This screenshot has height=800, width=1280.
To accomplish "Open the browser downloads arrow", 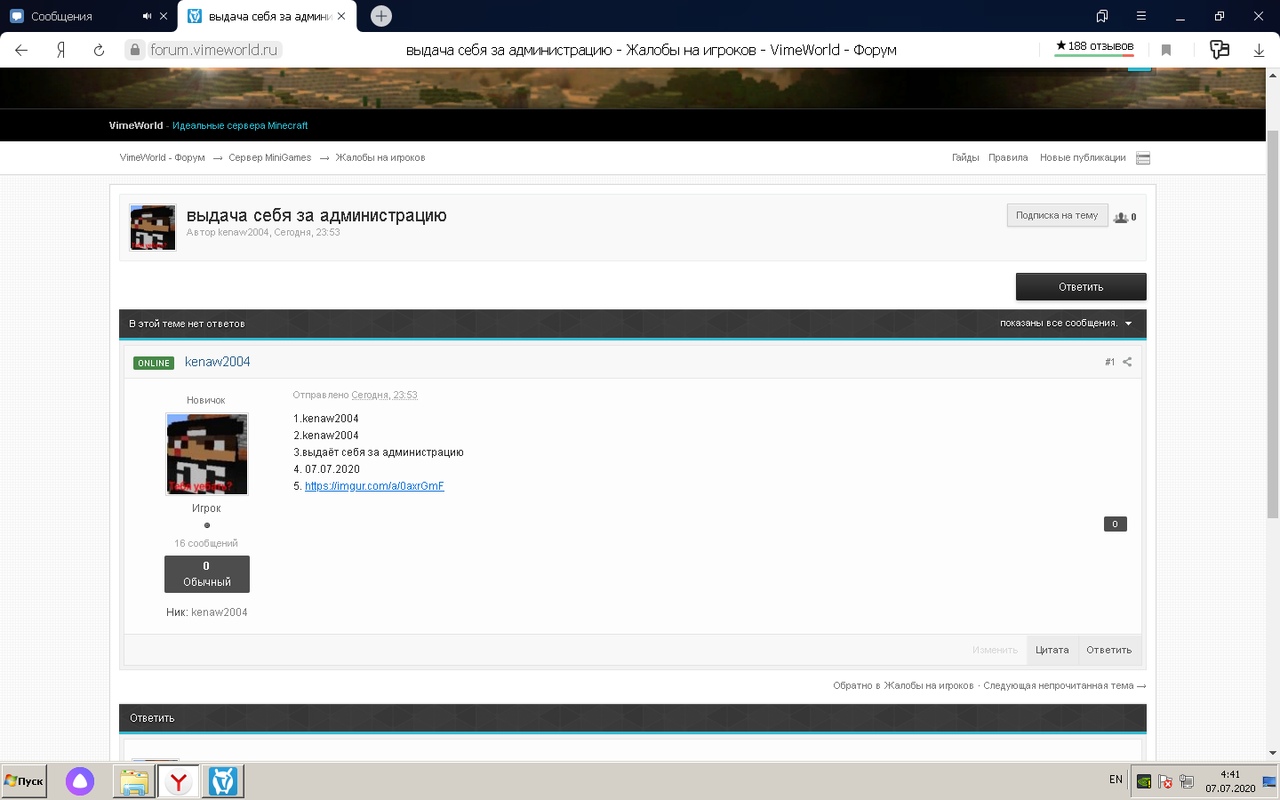I will 1259,50.
